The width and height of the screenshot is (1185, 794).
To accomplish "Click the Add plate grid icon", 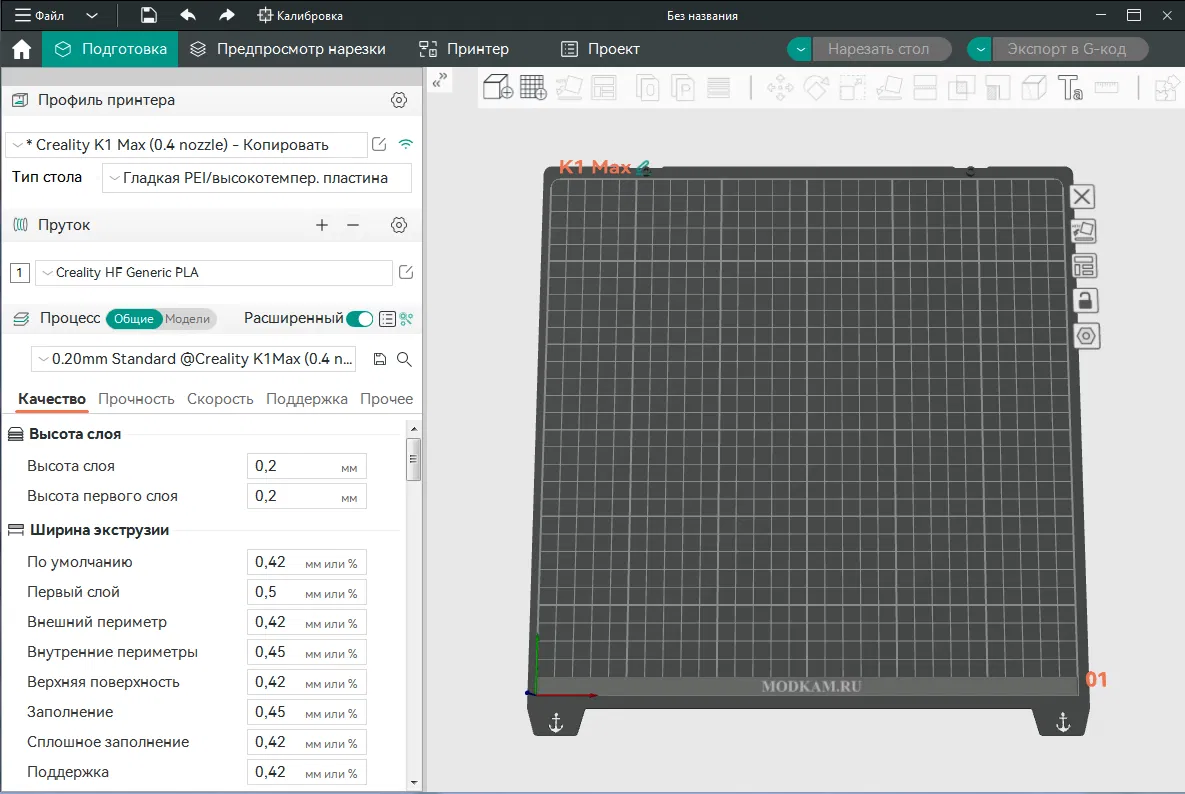I will point(533,88).
